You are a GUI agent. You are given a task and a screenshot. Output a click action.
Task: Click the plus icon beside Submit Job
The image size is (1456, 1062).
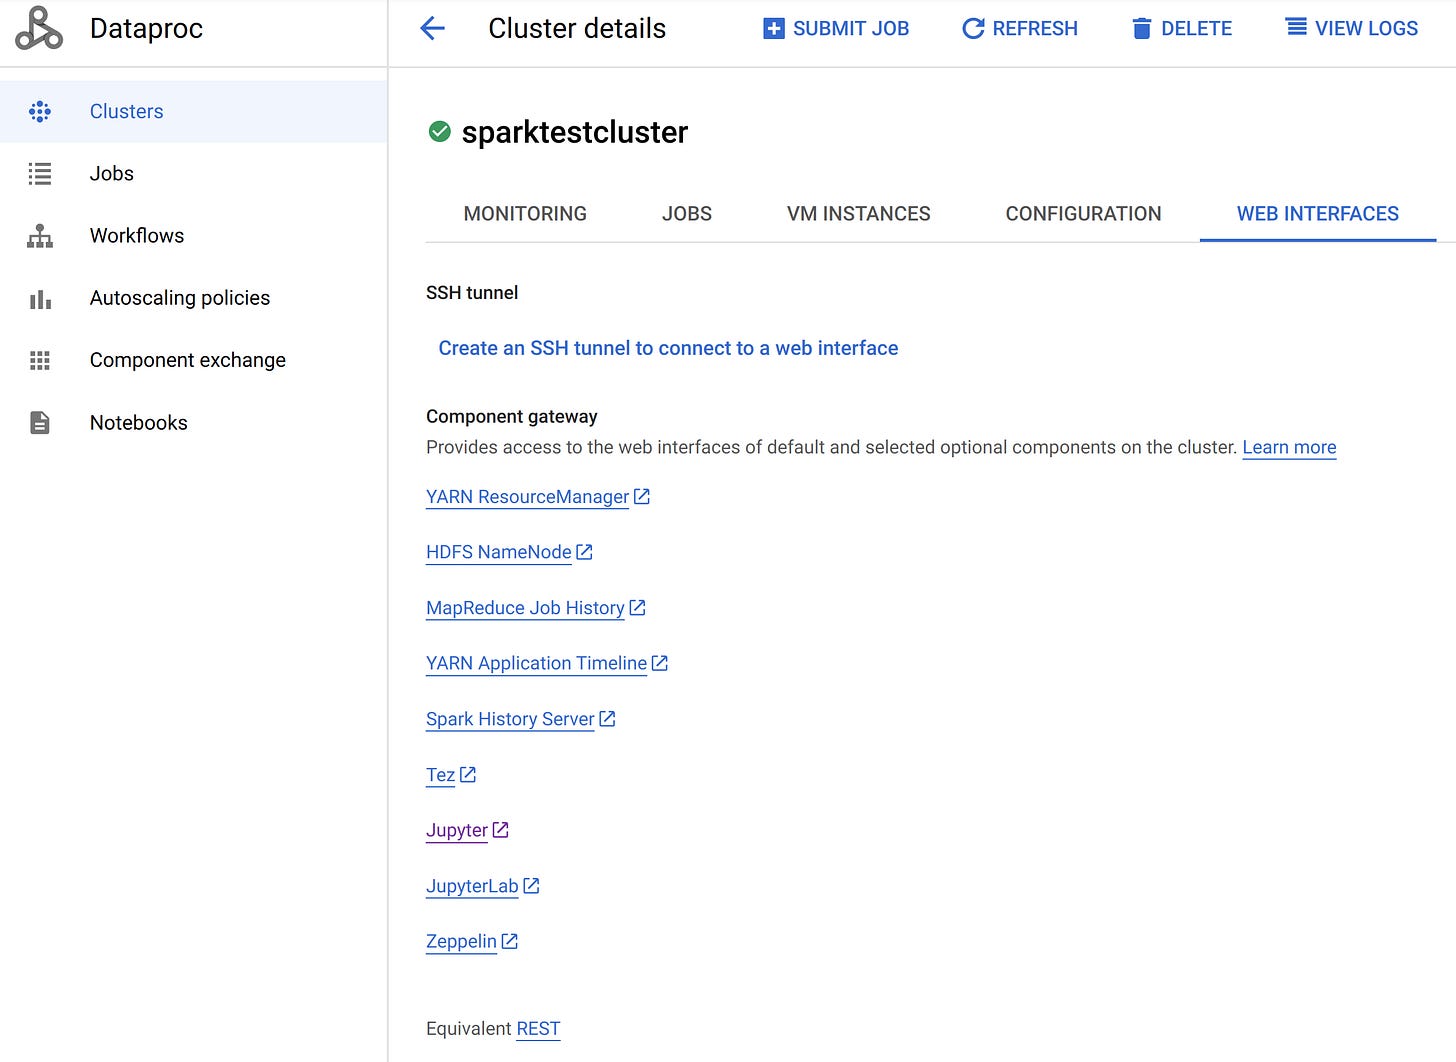tap(774, 29)
